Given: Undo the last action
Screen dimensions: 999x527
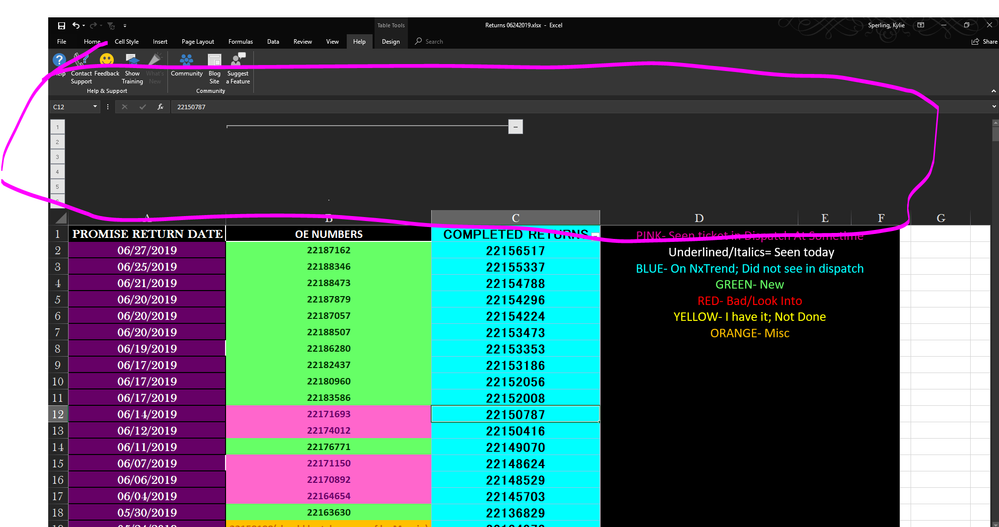Looking at the screenshot, I should point(76,25).
